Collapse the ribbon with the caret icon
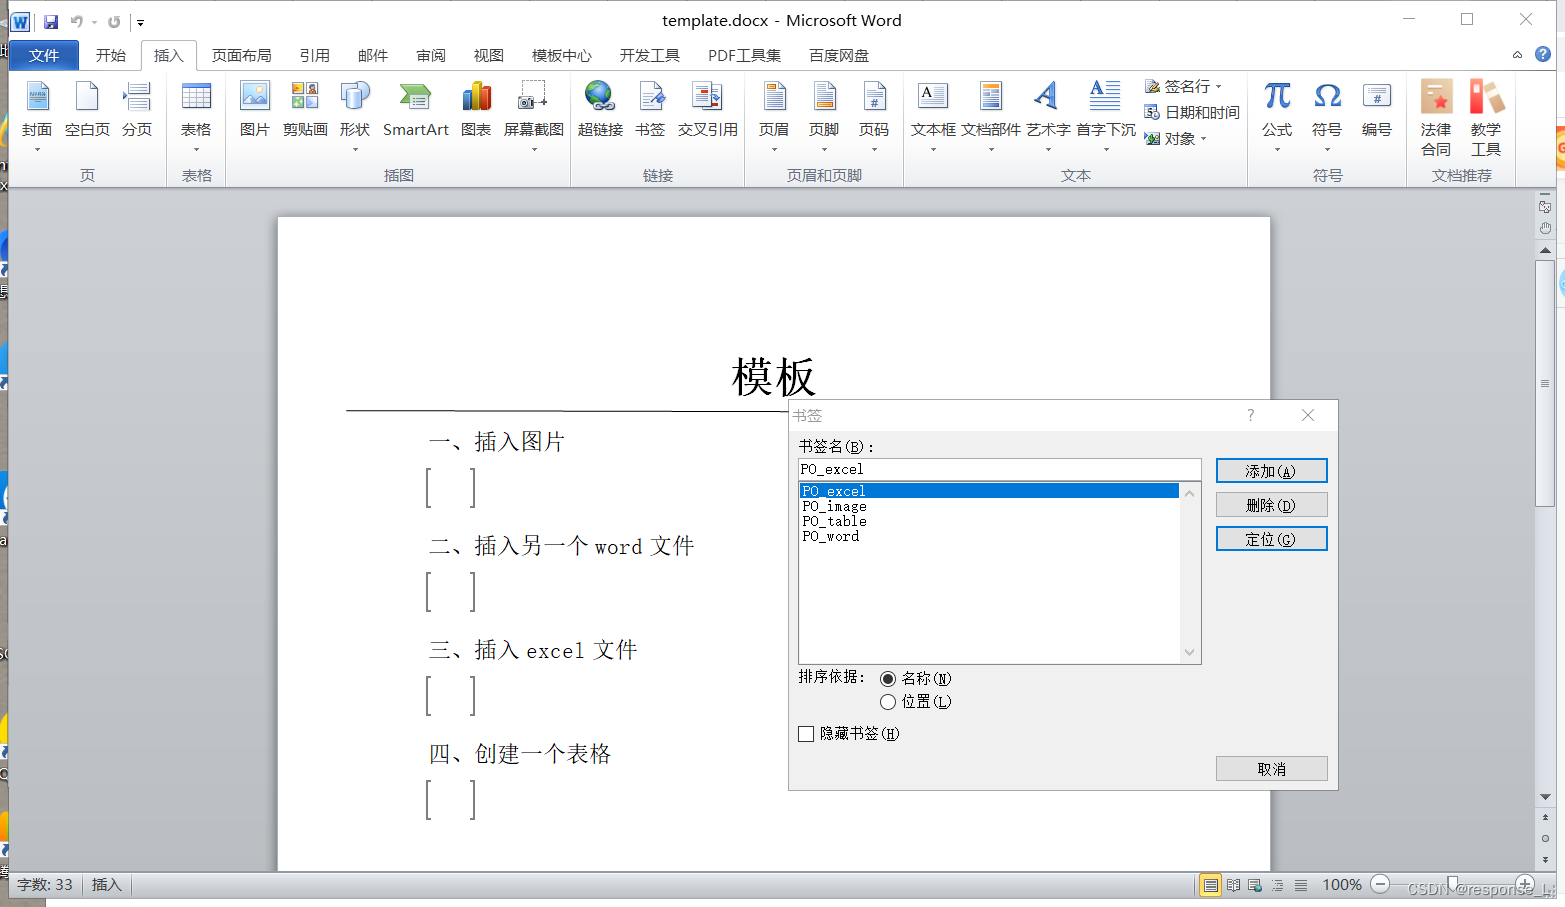The height and width of the screenshot is (907, 1565). [x=1517, y=55]
